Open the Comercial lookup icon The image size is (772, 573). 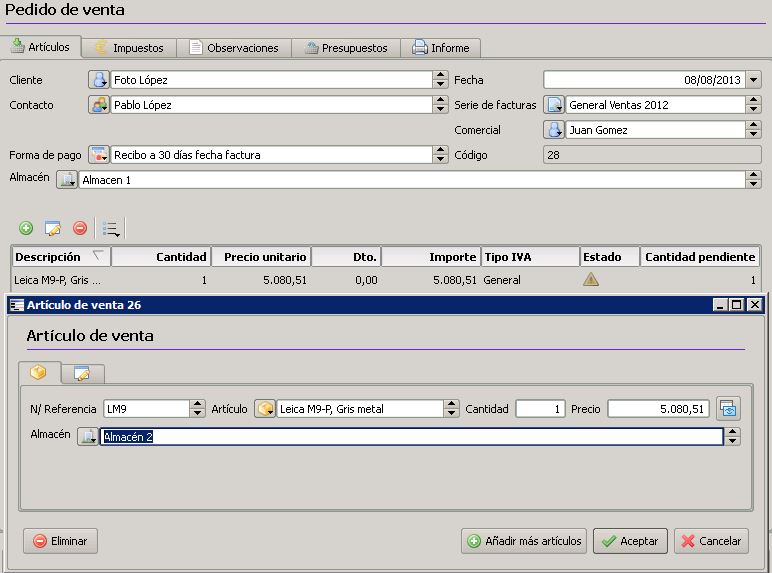[x=554, y=130]
